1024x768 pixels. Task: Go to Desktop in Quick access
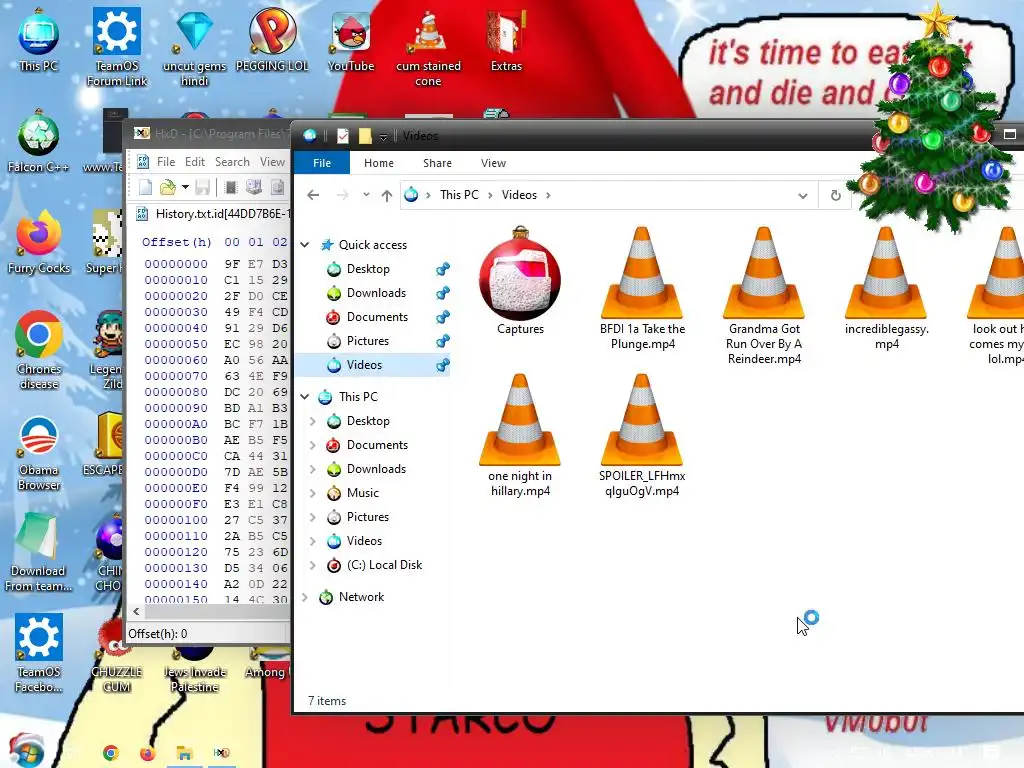click(x=368, y=269)
